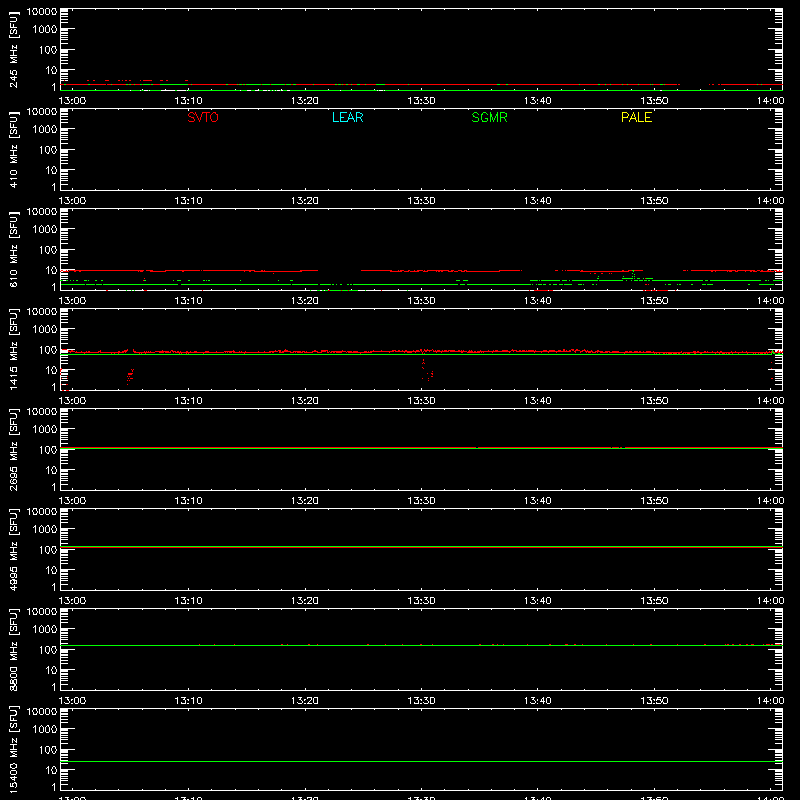Screen dimensions: 800x800
Task: Click the 13:40 tick under the 610 MHz plot
Action: (x=538, y=301)
